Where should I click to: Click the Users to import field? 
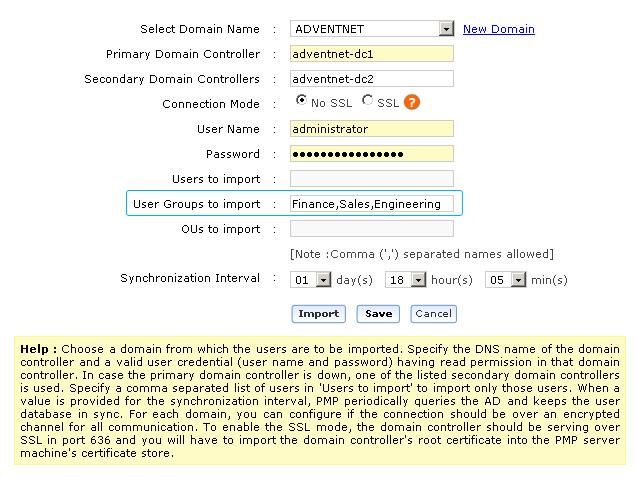pyautogui.click(x=372, y=179)
